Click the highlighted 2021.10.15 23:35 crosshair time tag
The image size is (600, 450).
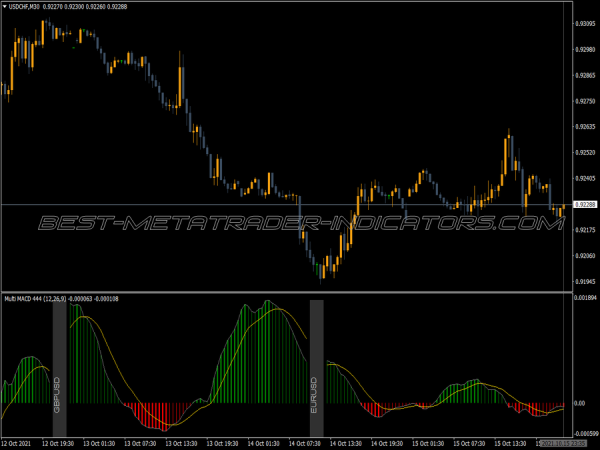(x=563, y=443)
